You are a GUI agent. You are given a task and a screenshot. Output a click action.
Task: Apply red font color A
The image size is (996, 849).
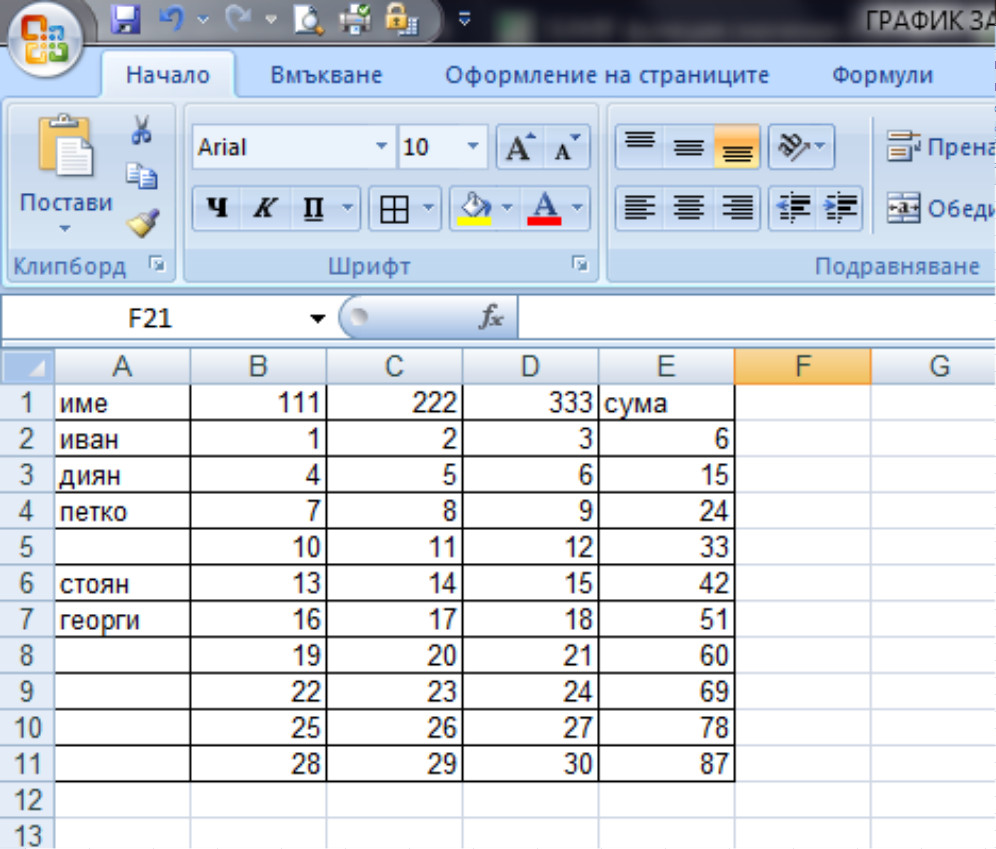pyautogui.click(x=544, y=208)
